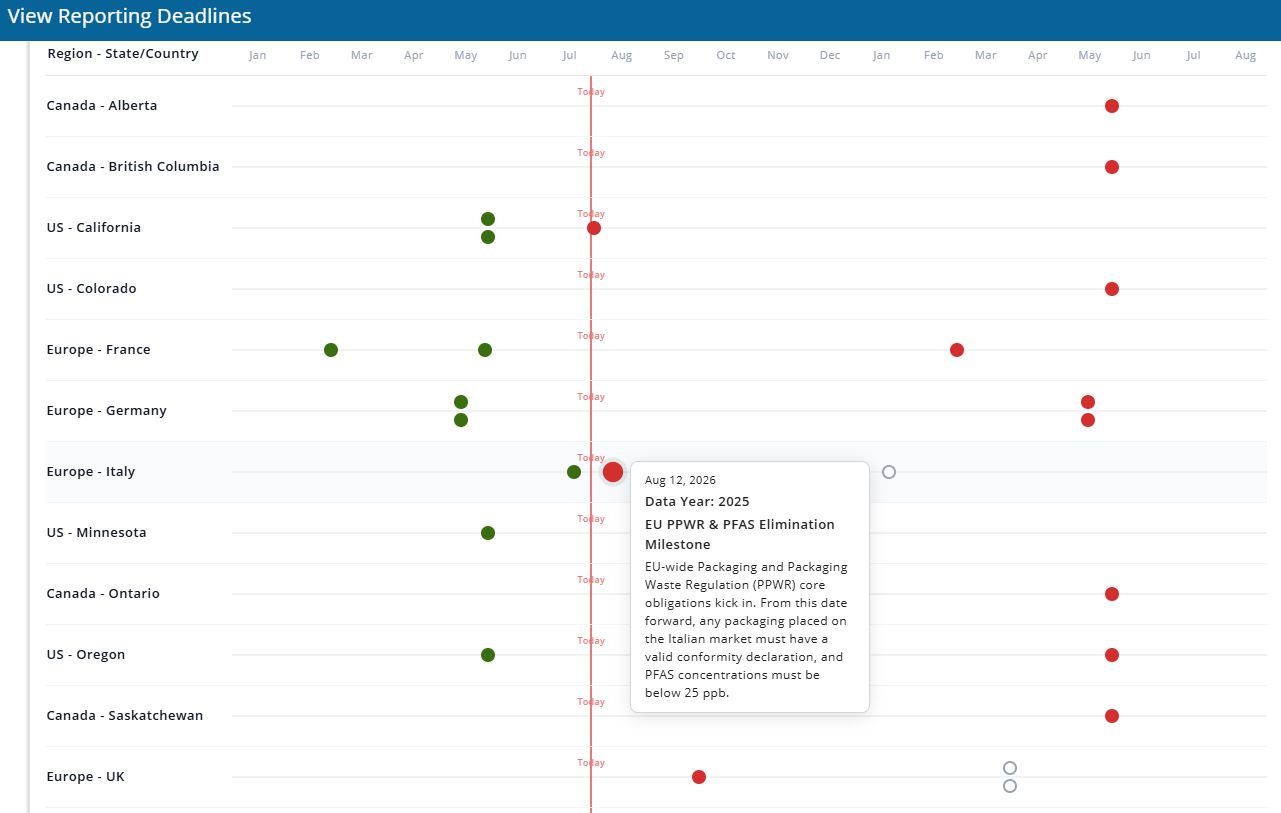Screen dimensions: 1281x813
Task: Click US - California red marker near Today
Action: (x=594, y=228)
